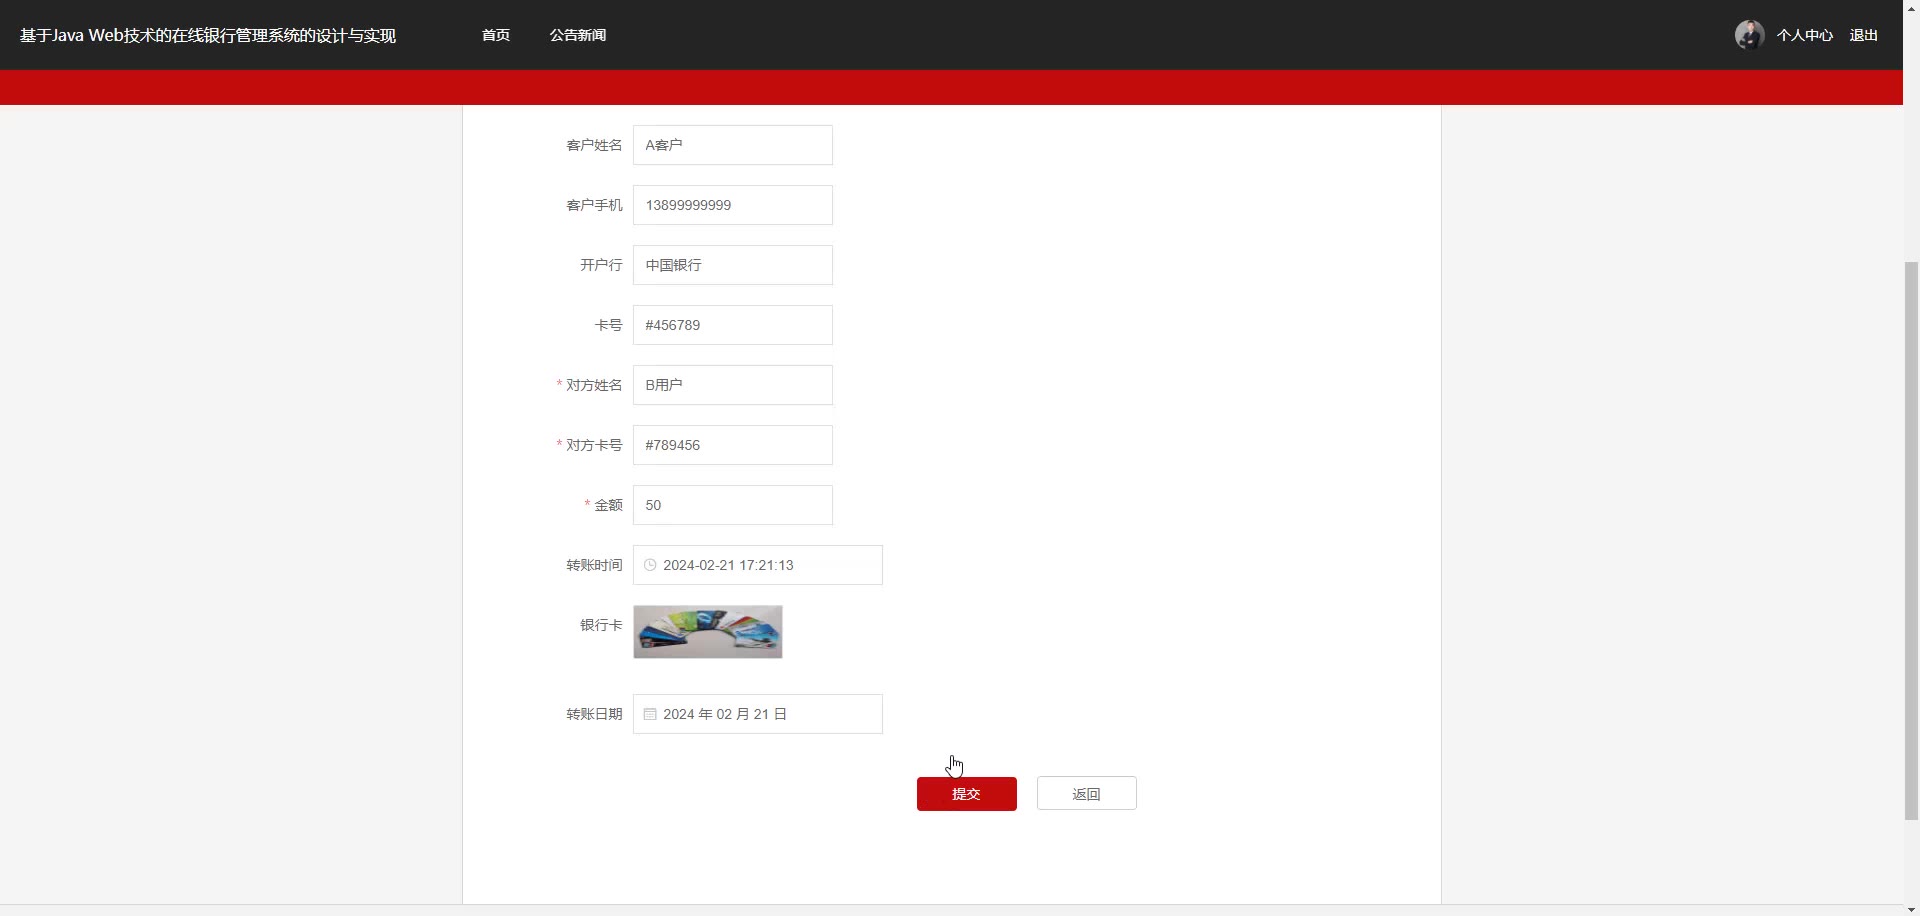Open the 首页 menu item
This screenshot has height=916, width=1920.
click(496, 35)
